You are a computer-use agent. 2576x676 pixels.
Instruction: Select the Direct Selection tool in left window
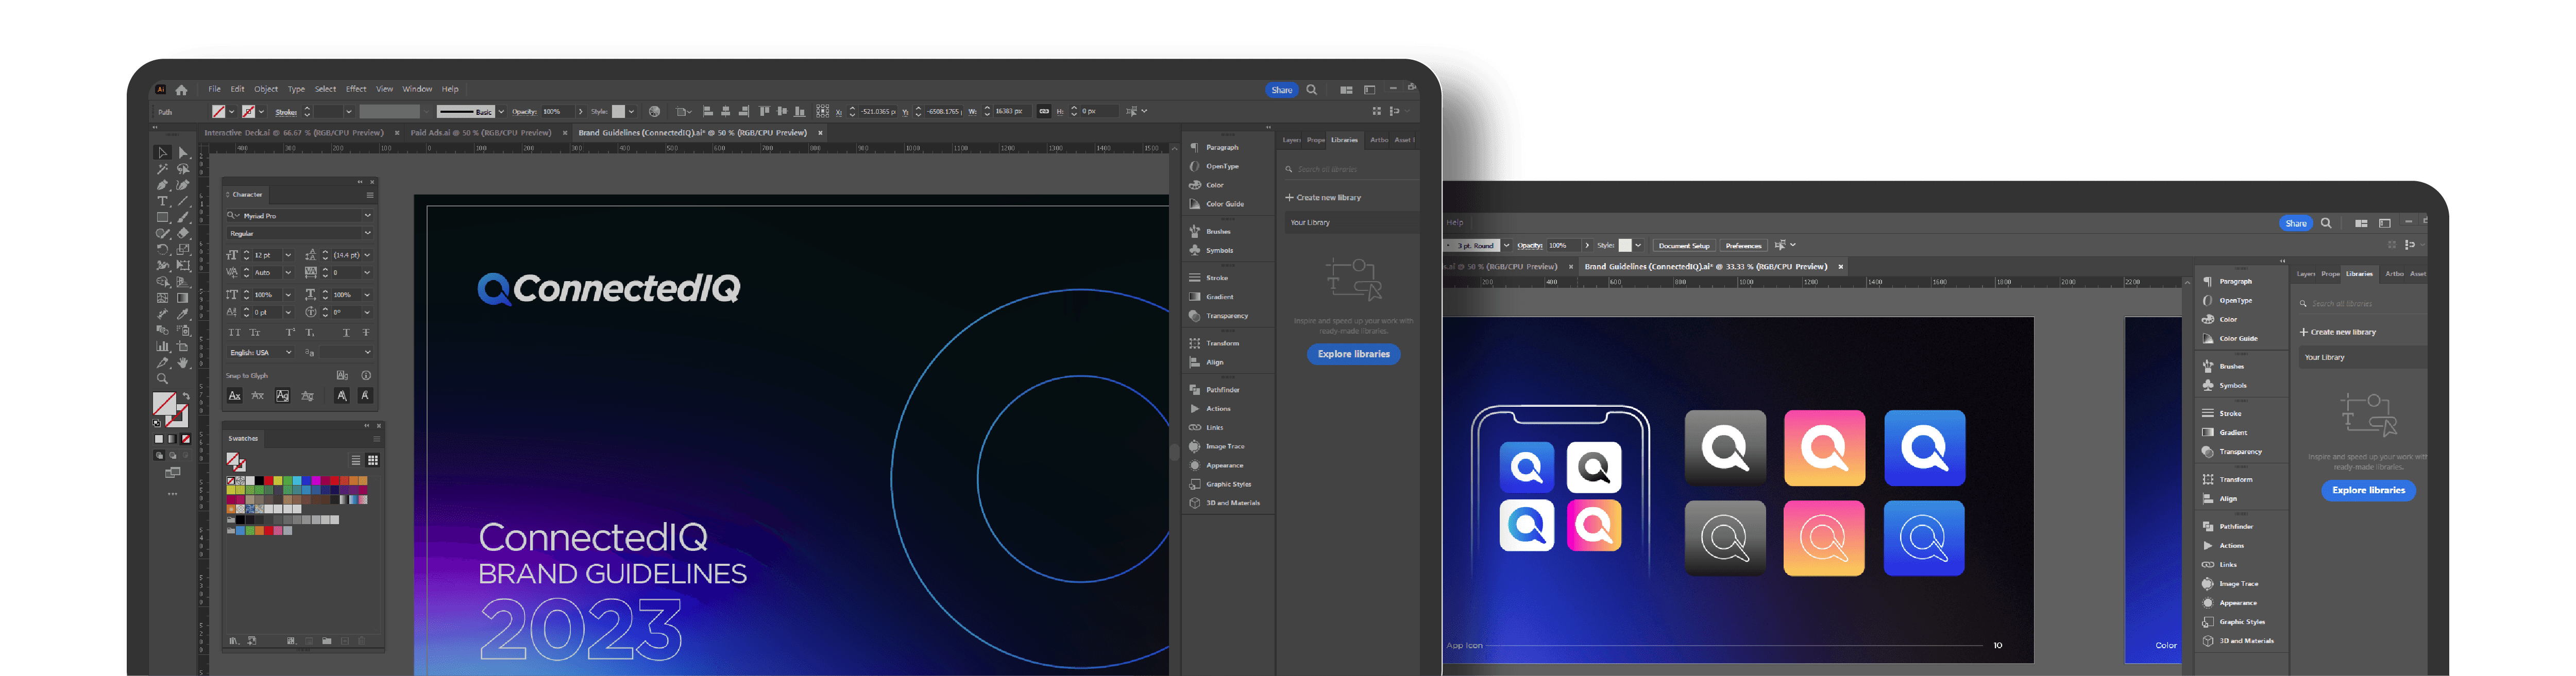click(x=183, y=153)
